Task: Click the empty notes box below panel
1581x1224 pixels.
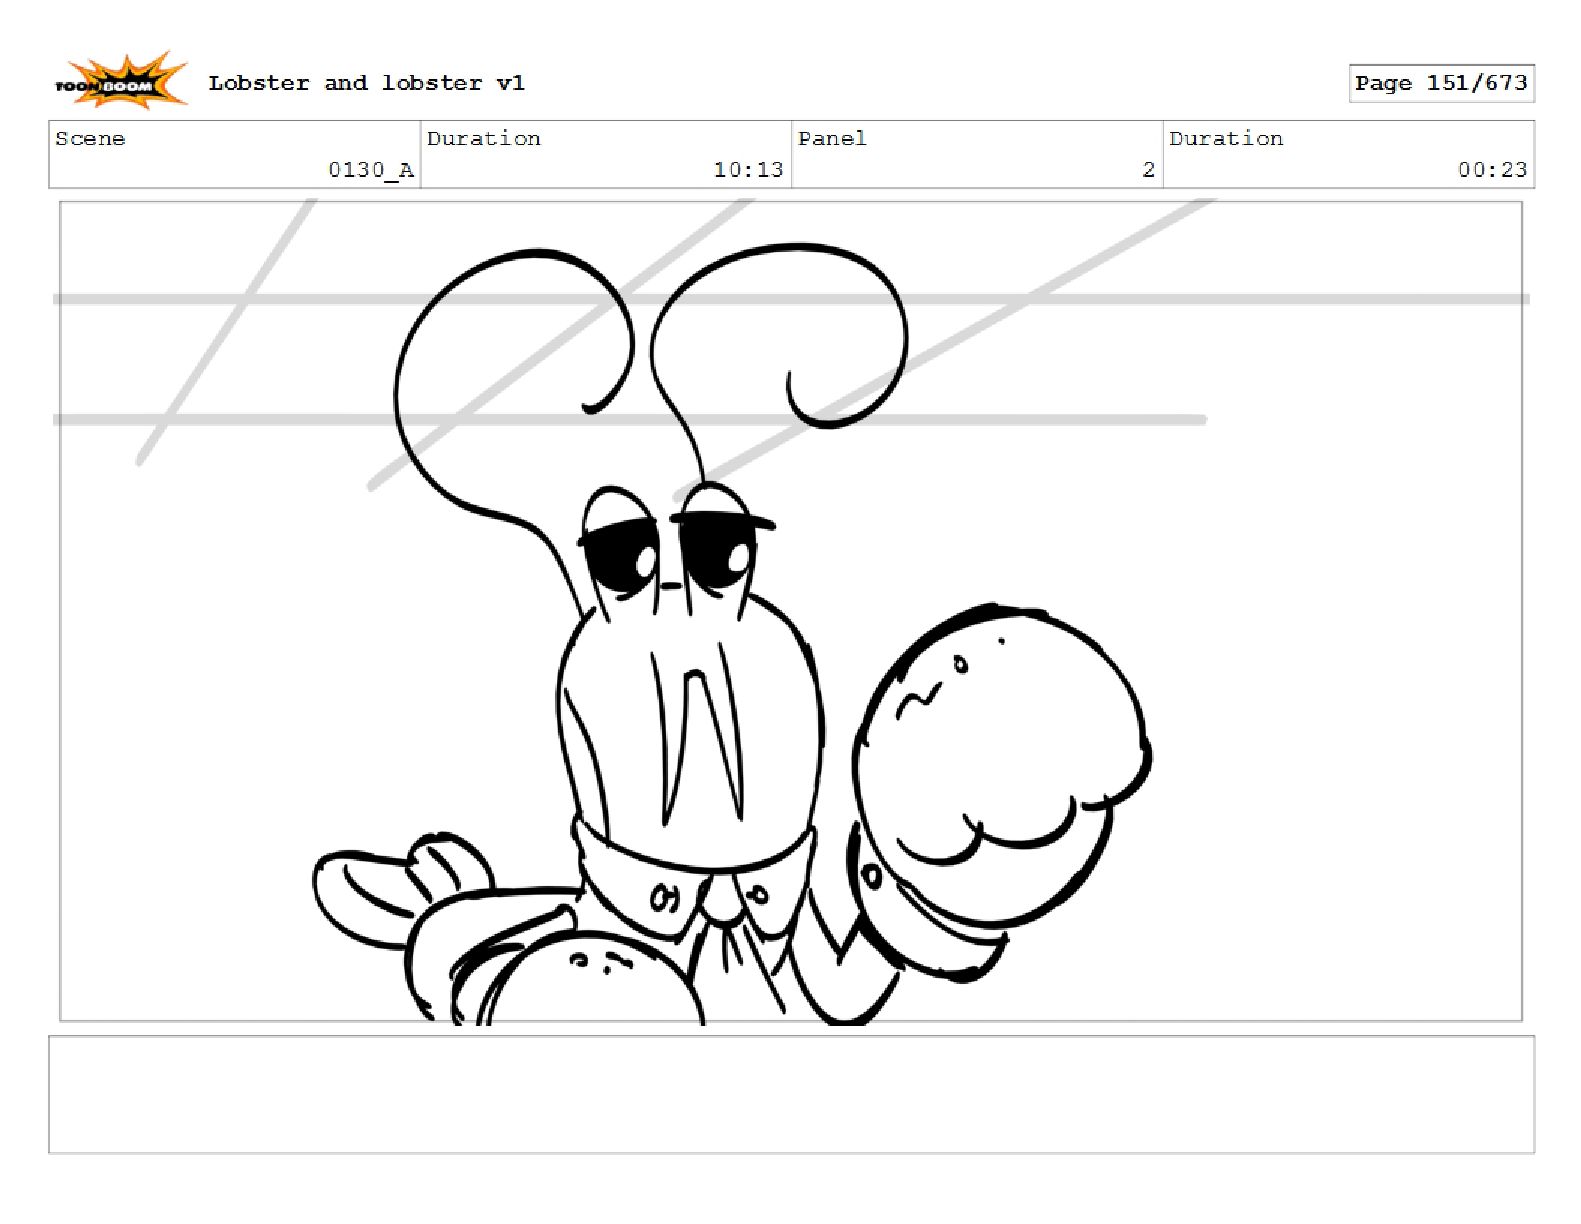Action: (x=791, y=1095)
